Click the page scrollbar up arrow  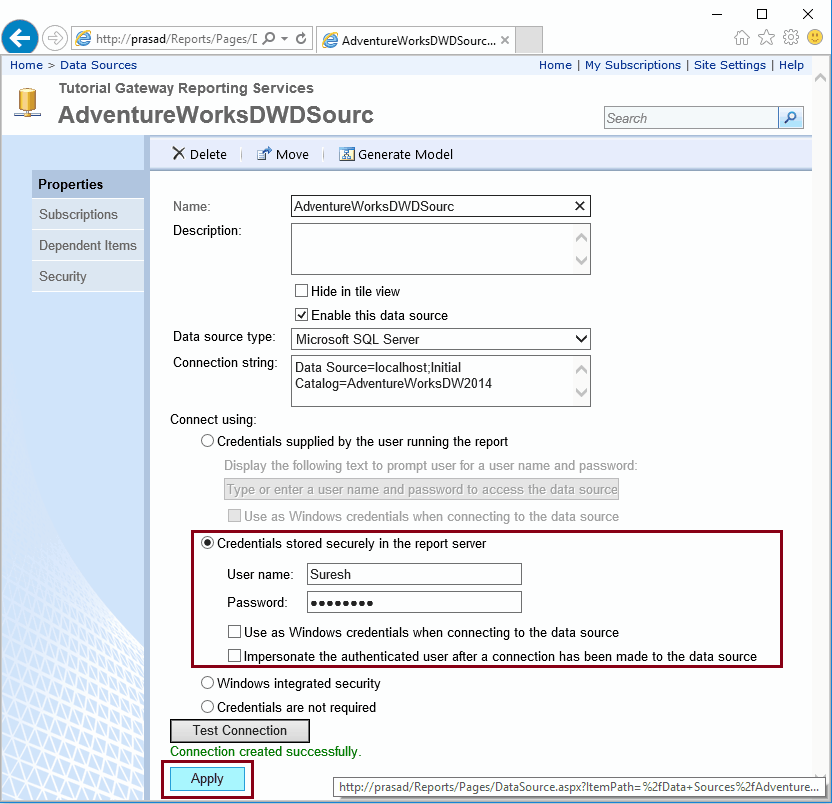(x=820, y=78)
